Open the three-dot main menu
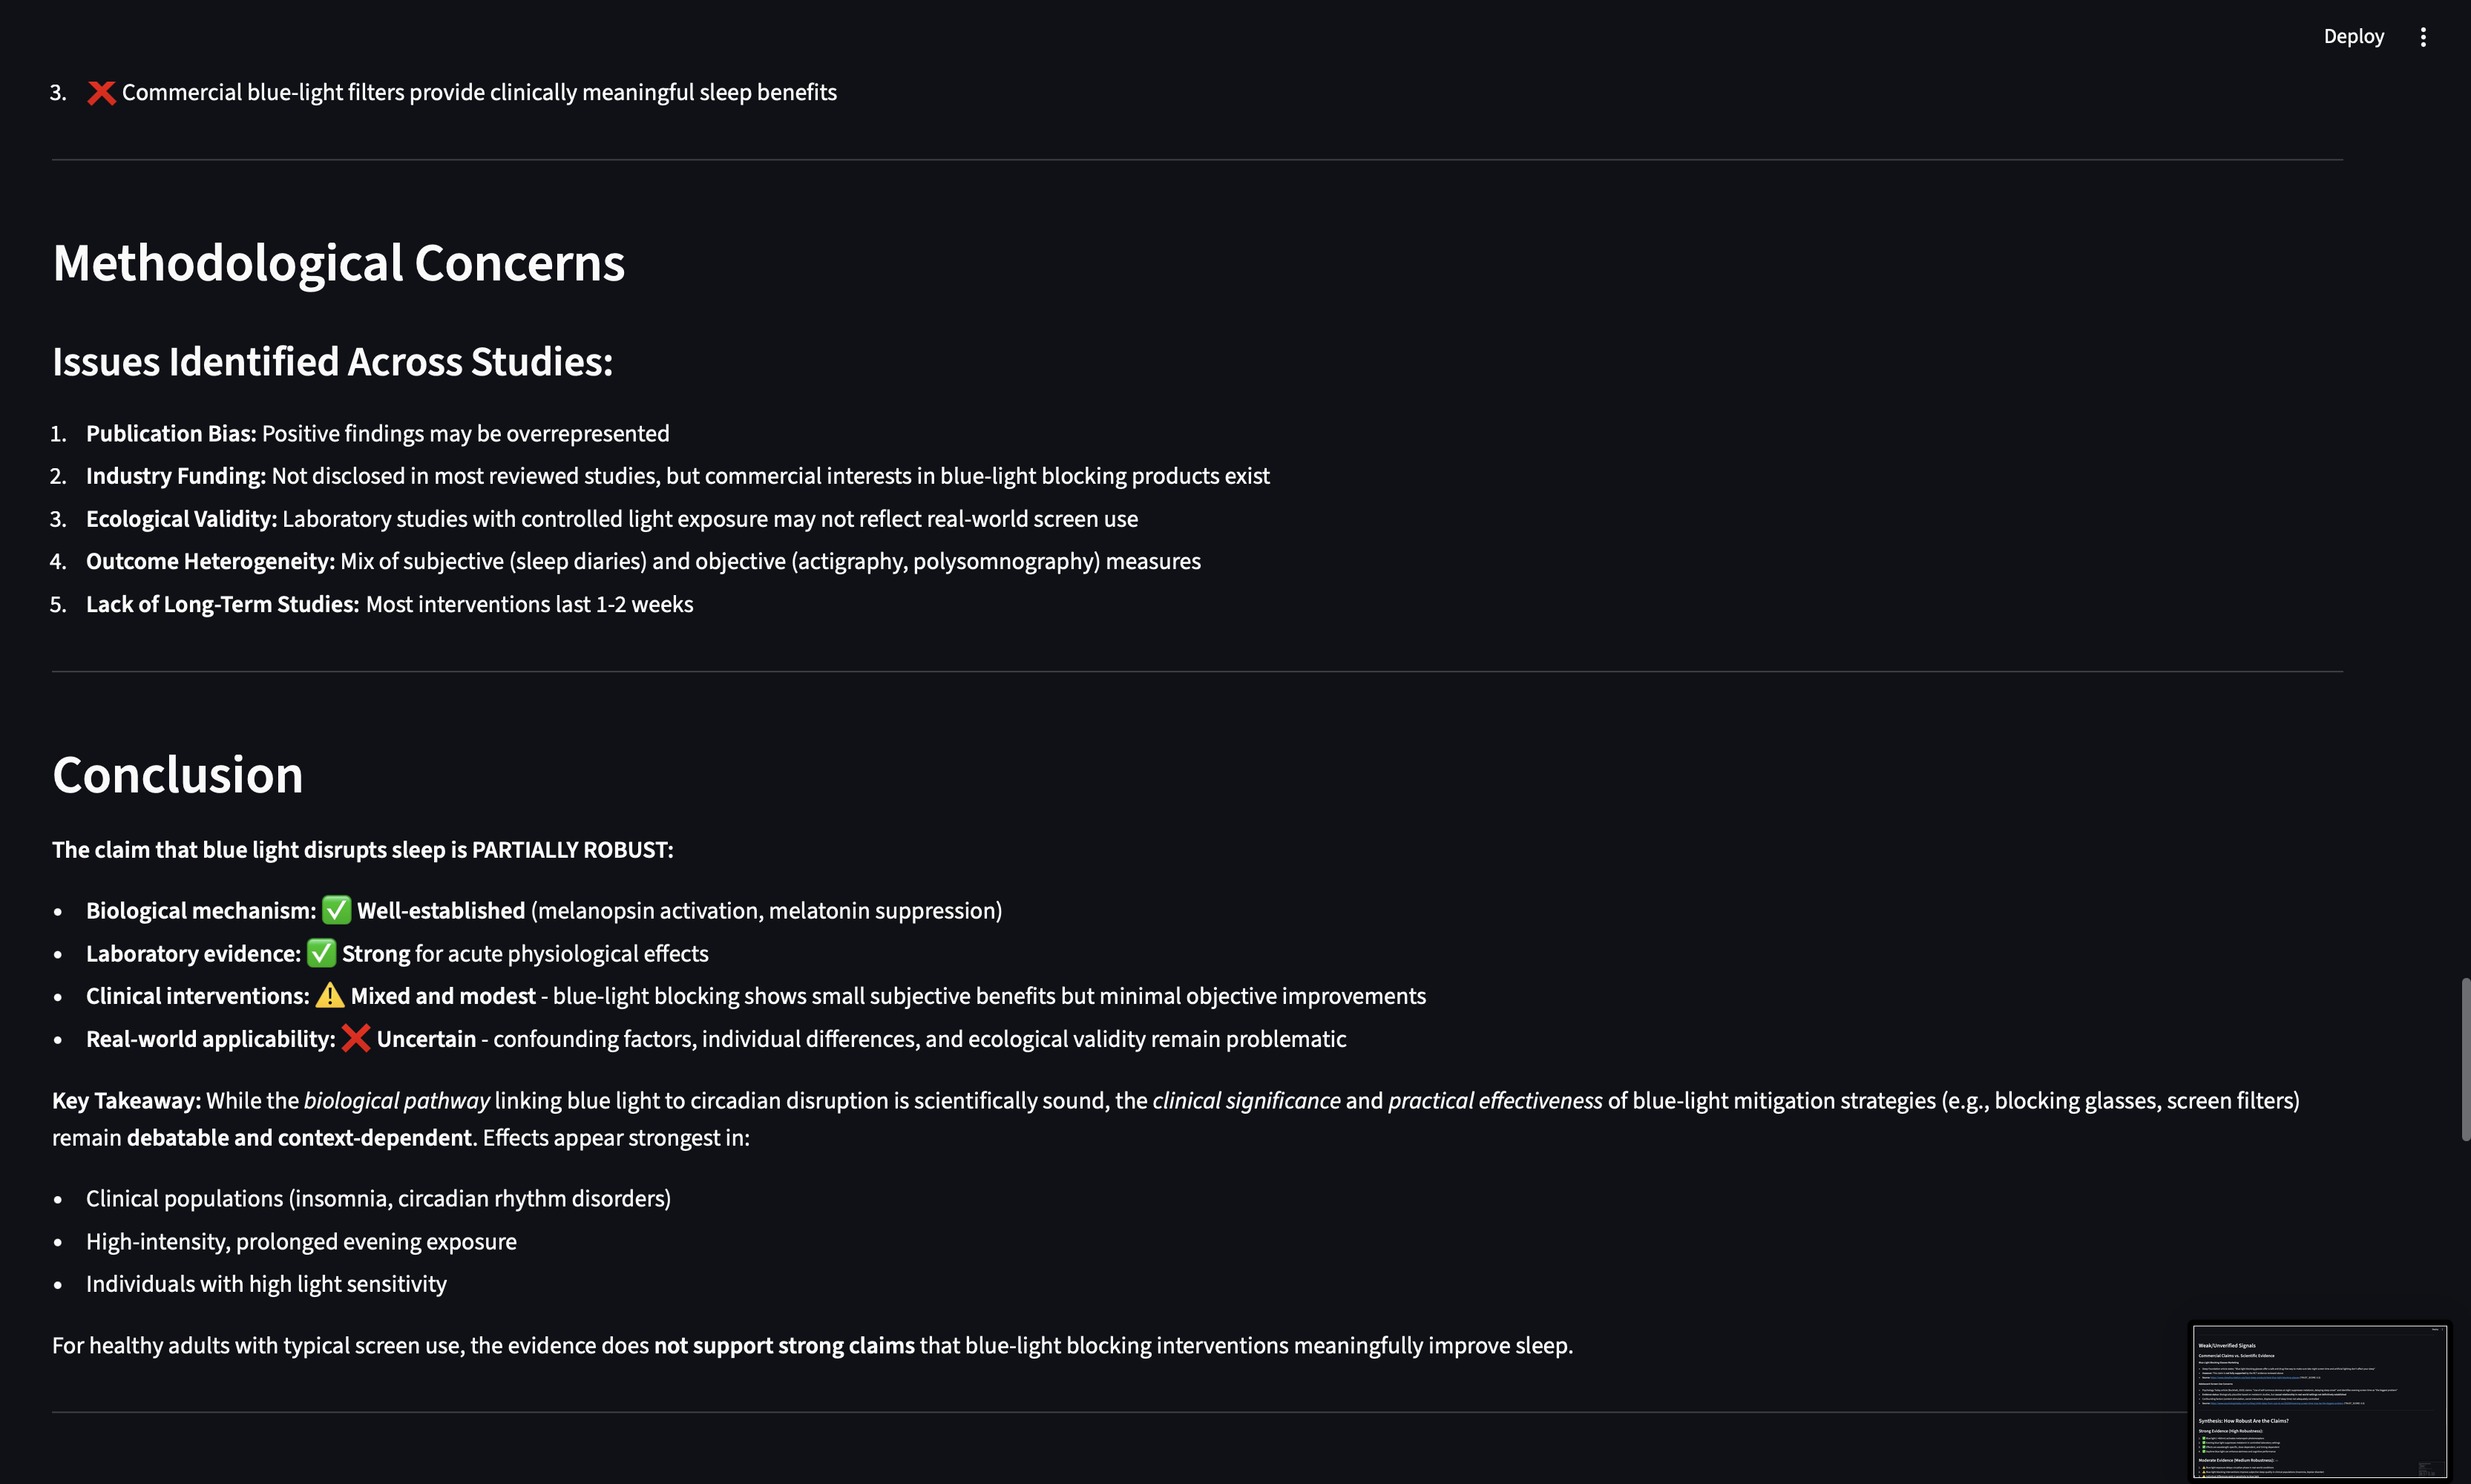This screenshot has height=1484, width=2471. [2423, 37]
